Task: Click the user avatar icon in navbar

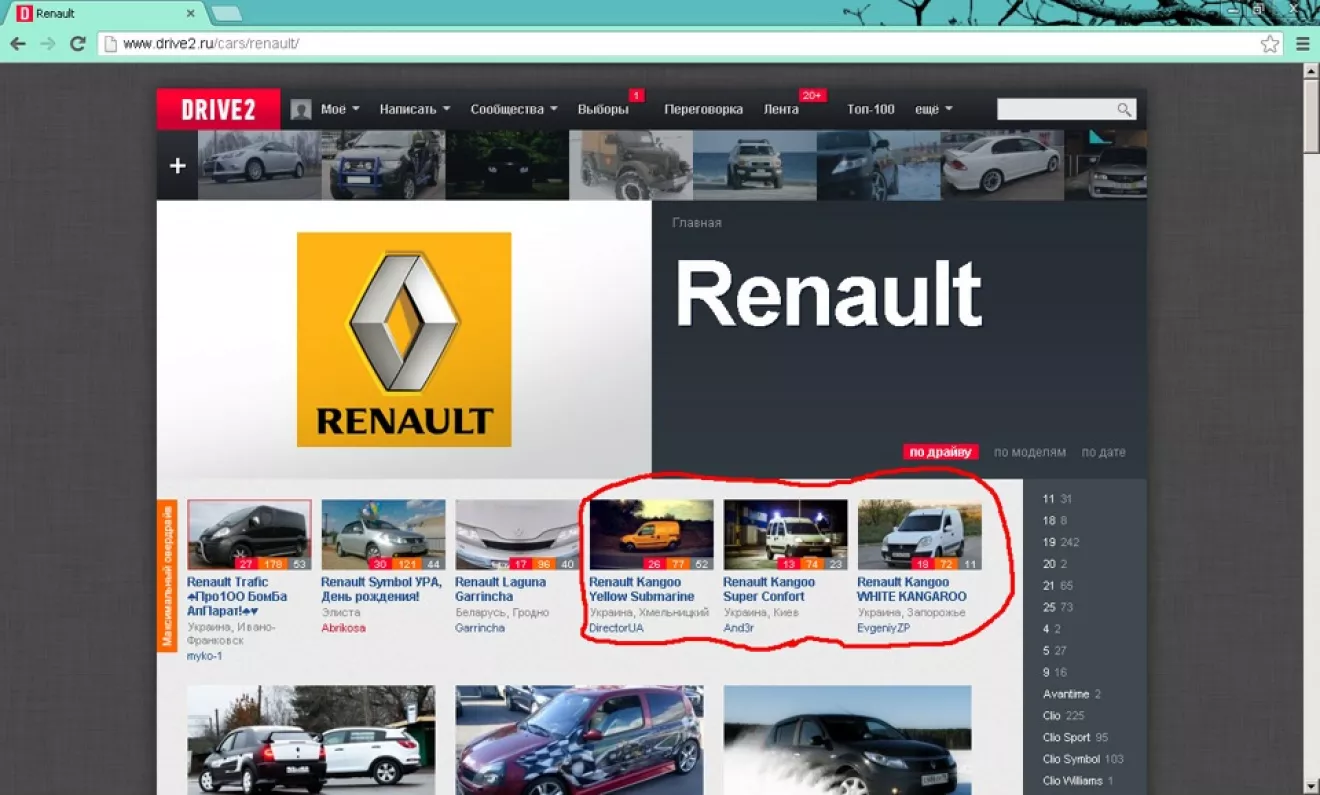Action: pos(301,110)
